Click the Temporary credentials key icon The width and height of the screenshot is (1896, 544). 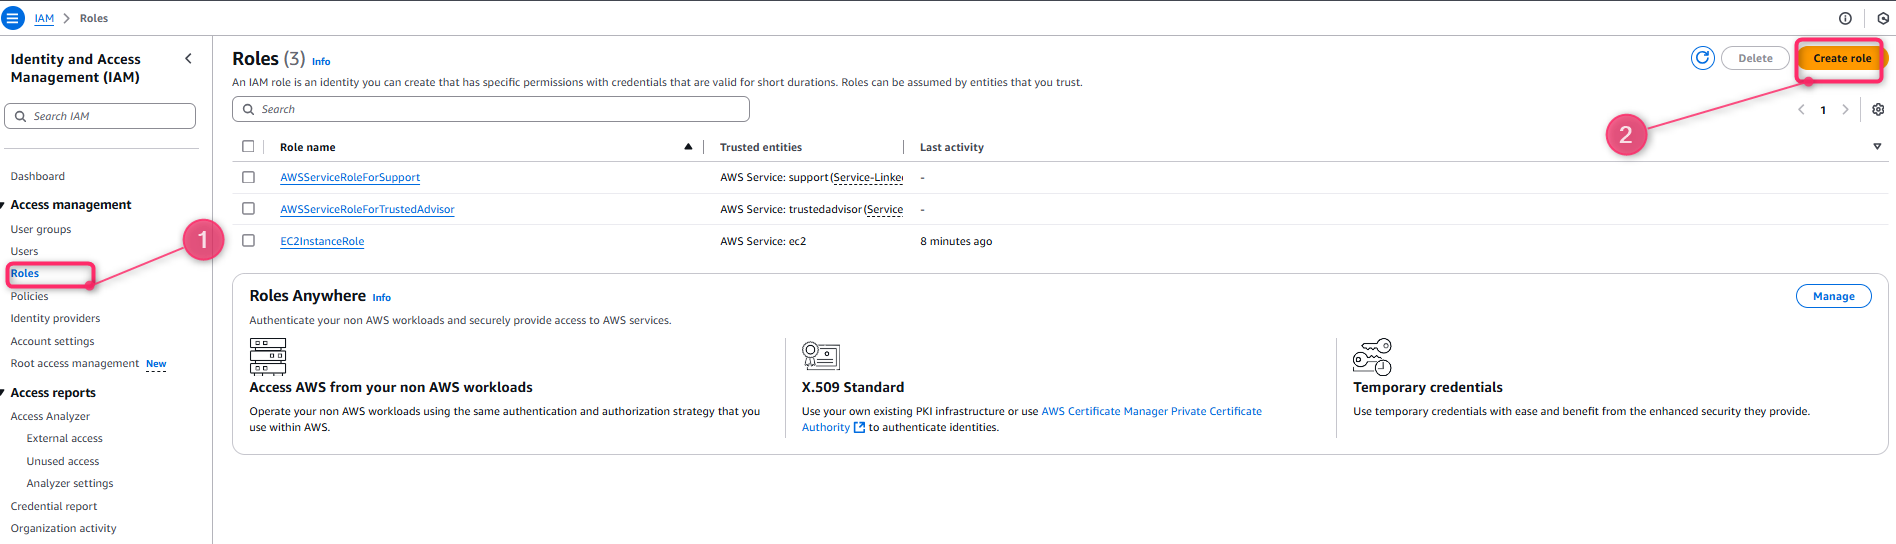click(1372, 356)
